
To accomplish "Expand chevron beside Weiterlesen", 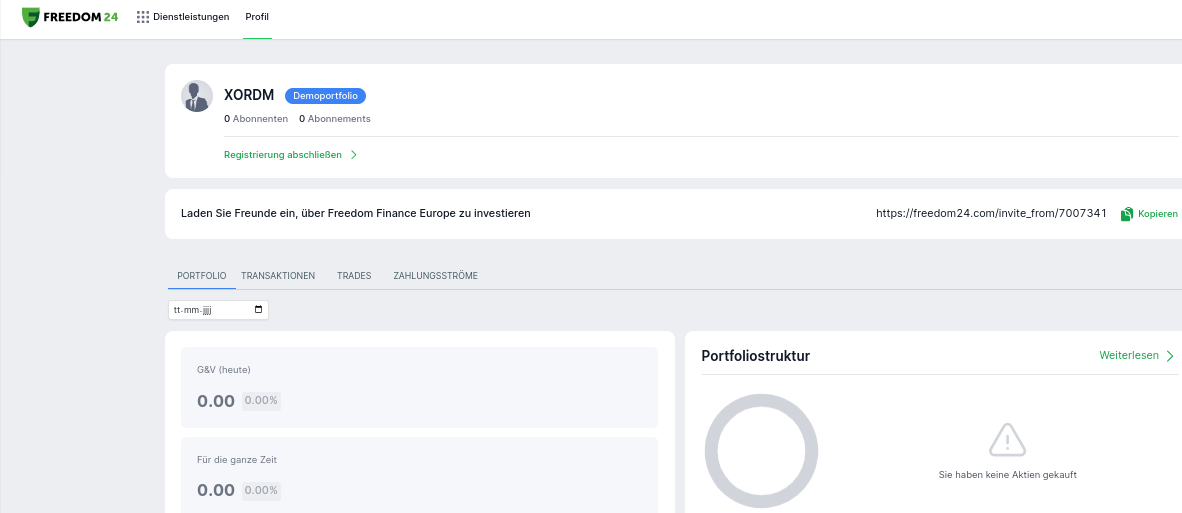I will point(1170,356).
